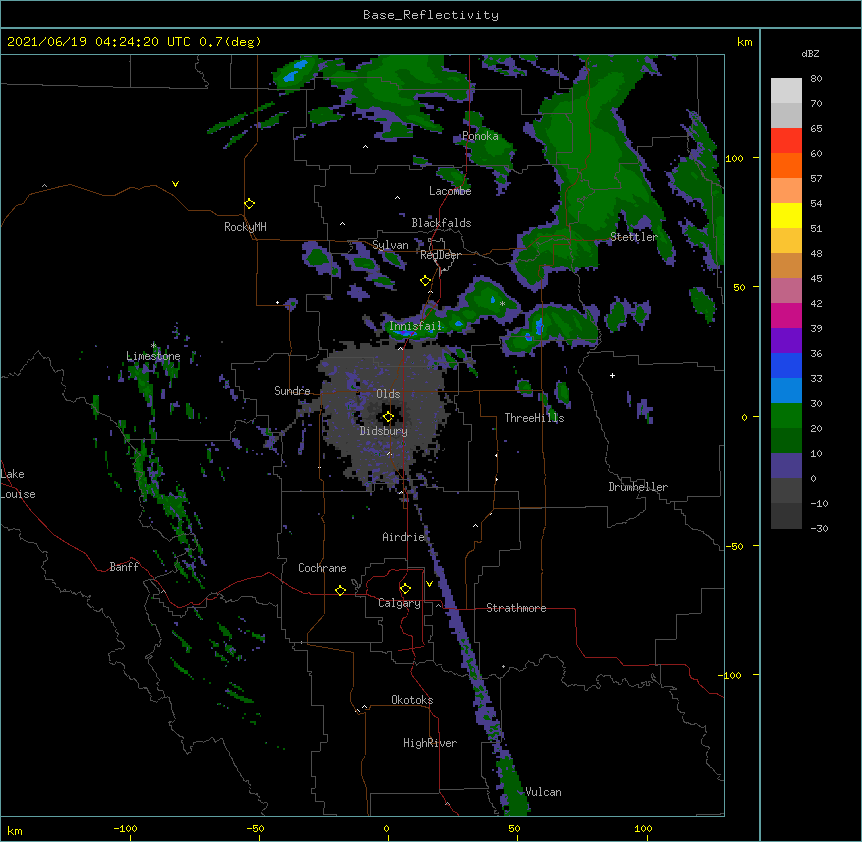Viewport: 862px width, 842px height.
Task: Click the Blackfalds city label
Action: point(441,223)
